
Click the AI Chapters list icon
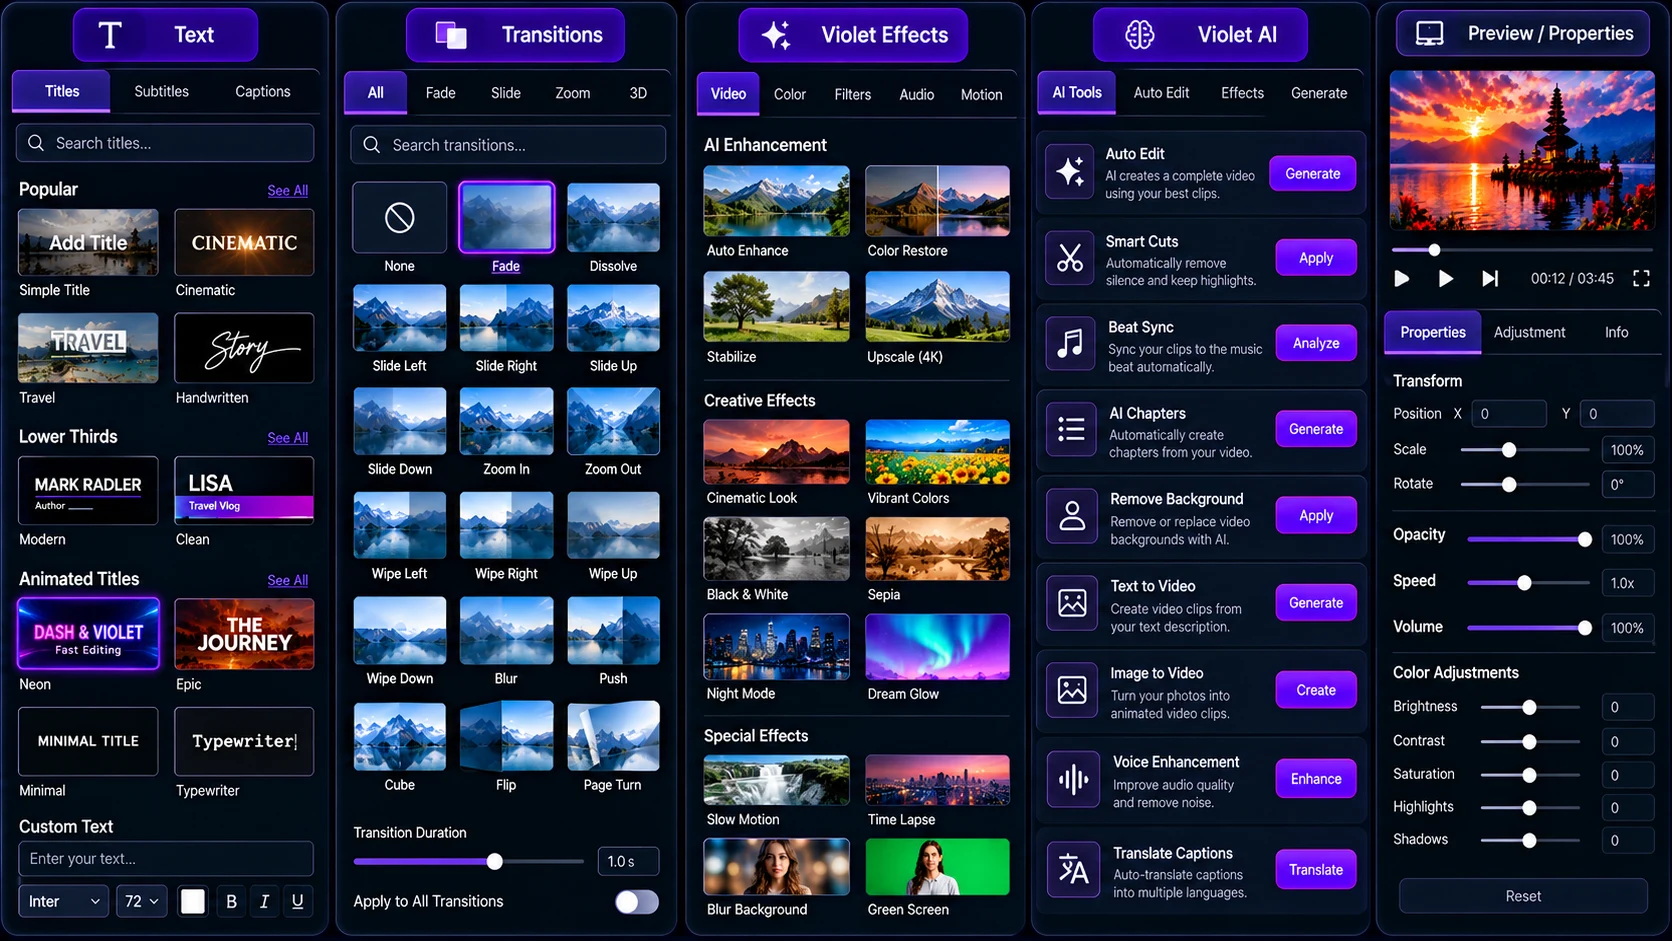[1071, 430]
